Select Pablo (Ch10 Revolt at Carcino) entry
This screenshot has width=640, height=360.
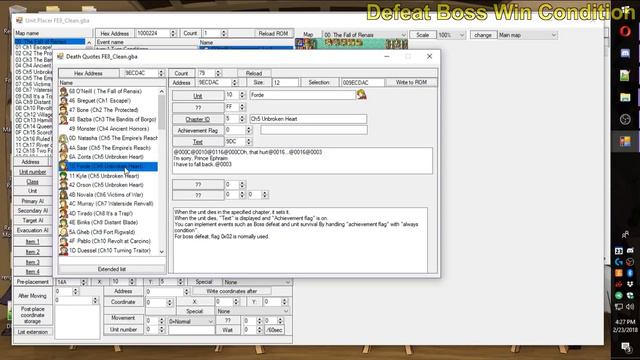pos(109,241)
